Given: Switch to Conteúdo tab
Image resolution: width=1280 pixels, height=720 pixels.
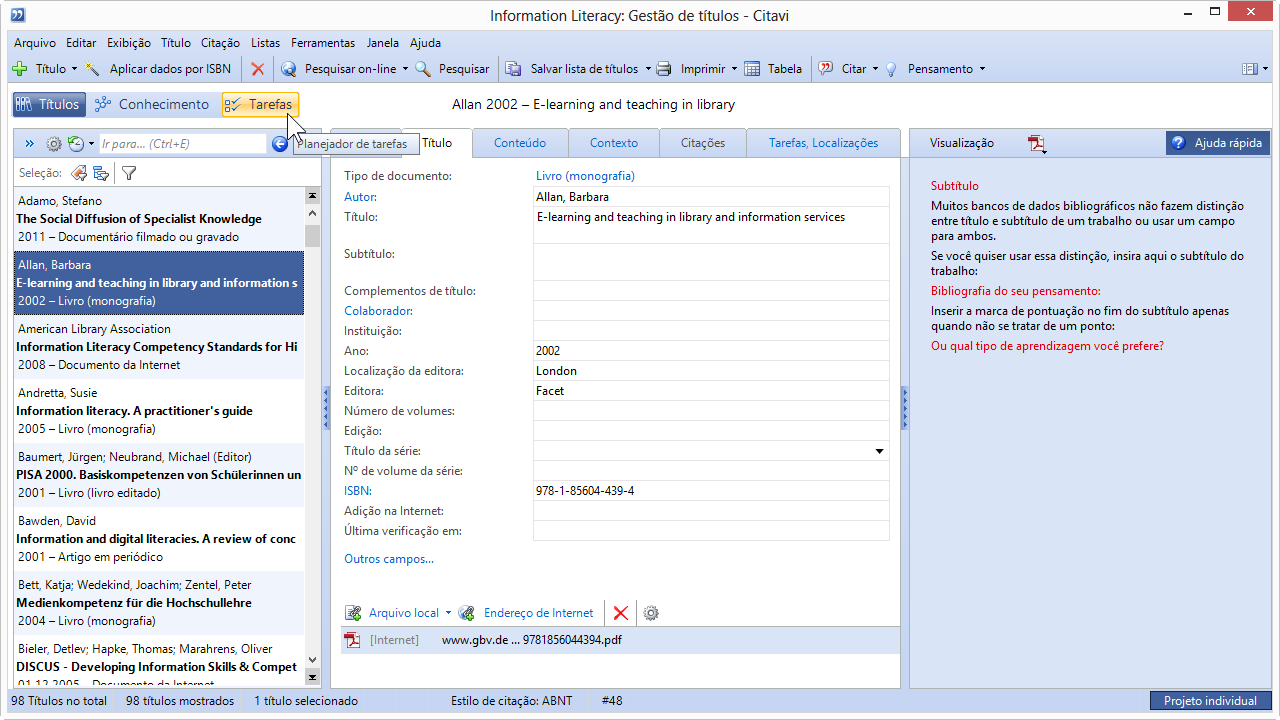Looking at the screenshot, I should pos(520,143).
